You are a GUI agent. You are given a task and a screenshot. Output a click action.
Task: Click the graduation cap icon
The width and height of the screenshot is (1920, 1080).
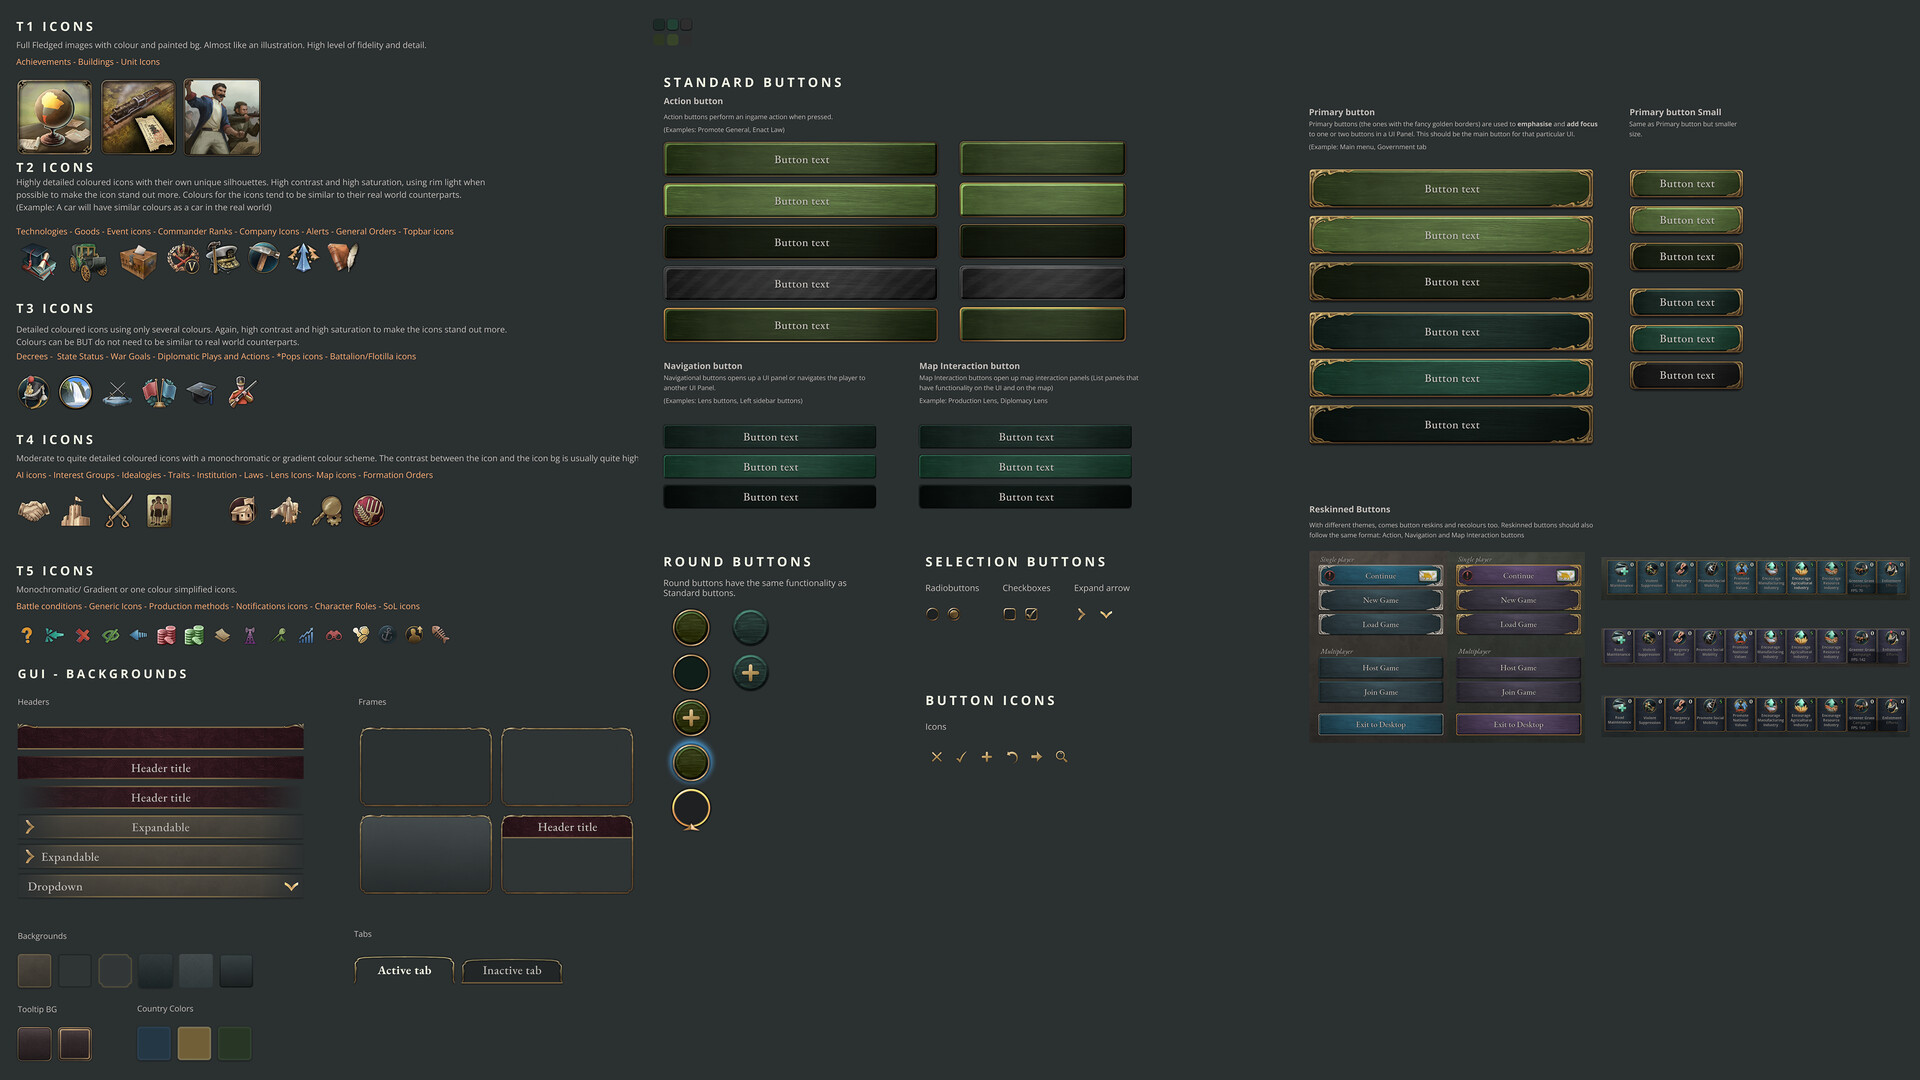[201, 393]
